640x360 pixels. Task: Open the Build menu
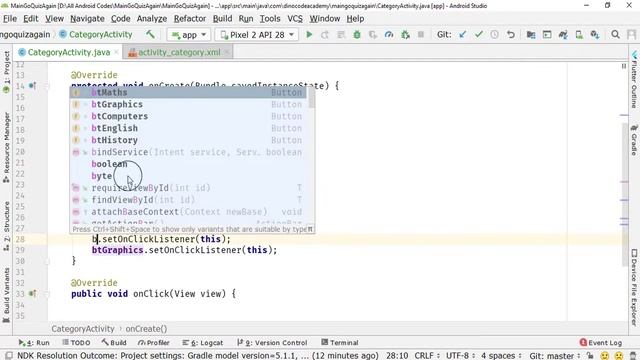[222, 19]
